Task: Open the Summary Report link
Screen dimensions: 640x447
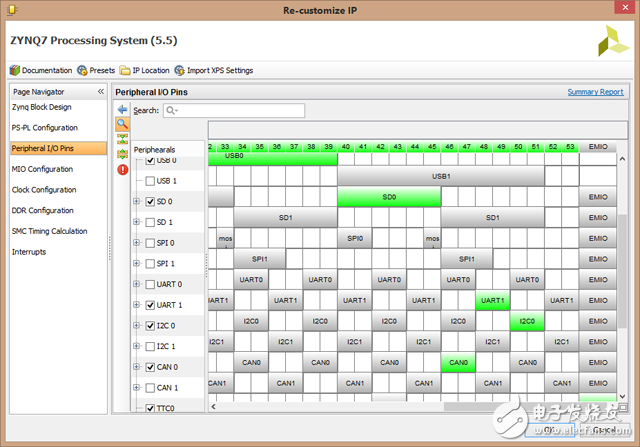Action: pyautogui.click(x=595, y=92)
